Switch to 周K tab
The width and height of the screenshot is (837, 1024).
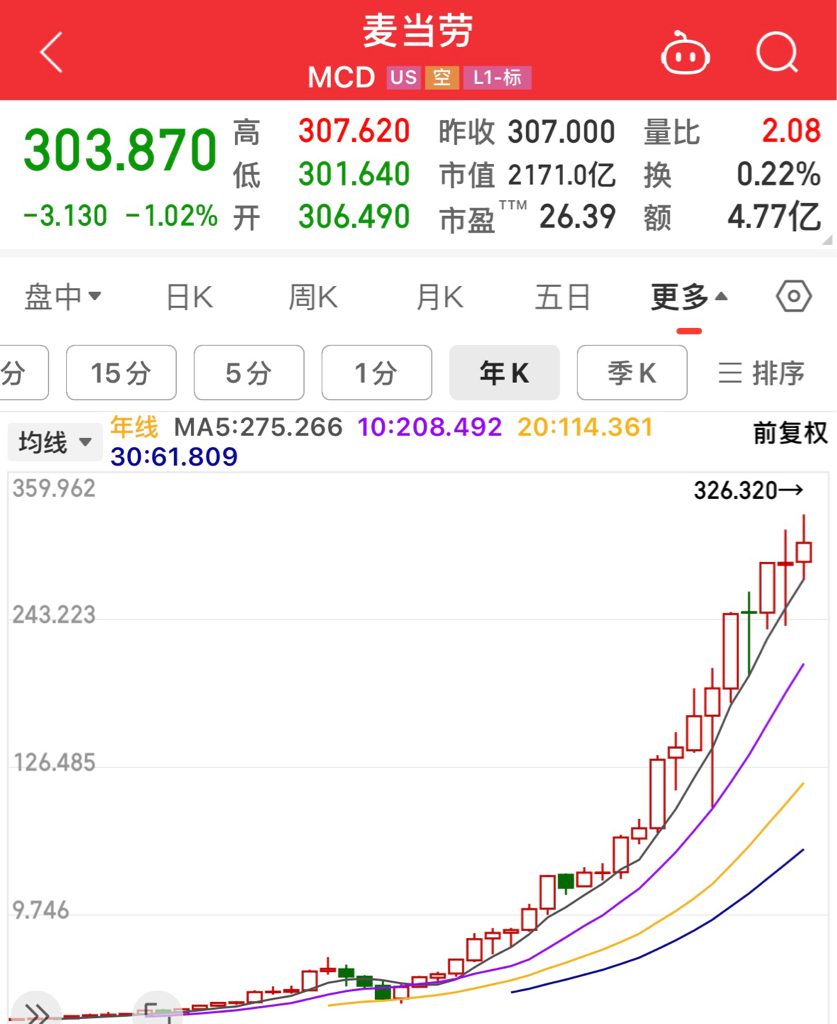(x=313, y=297)
